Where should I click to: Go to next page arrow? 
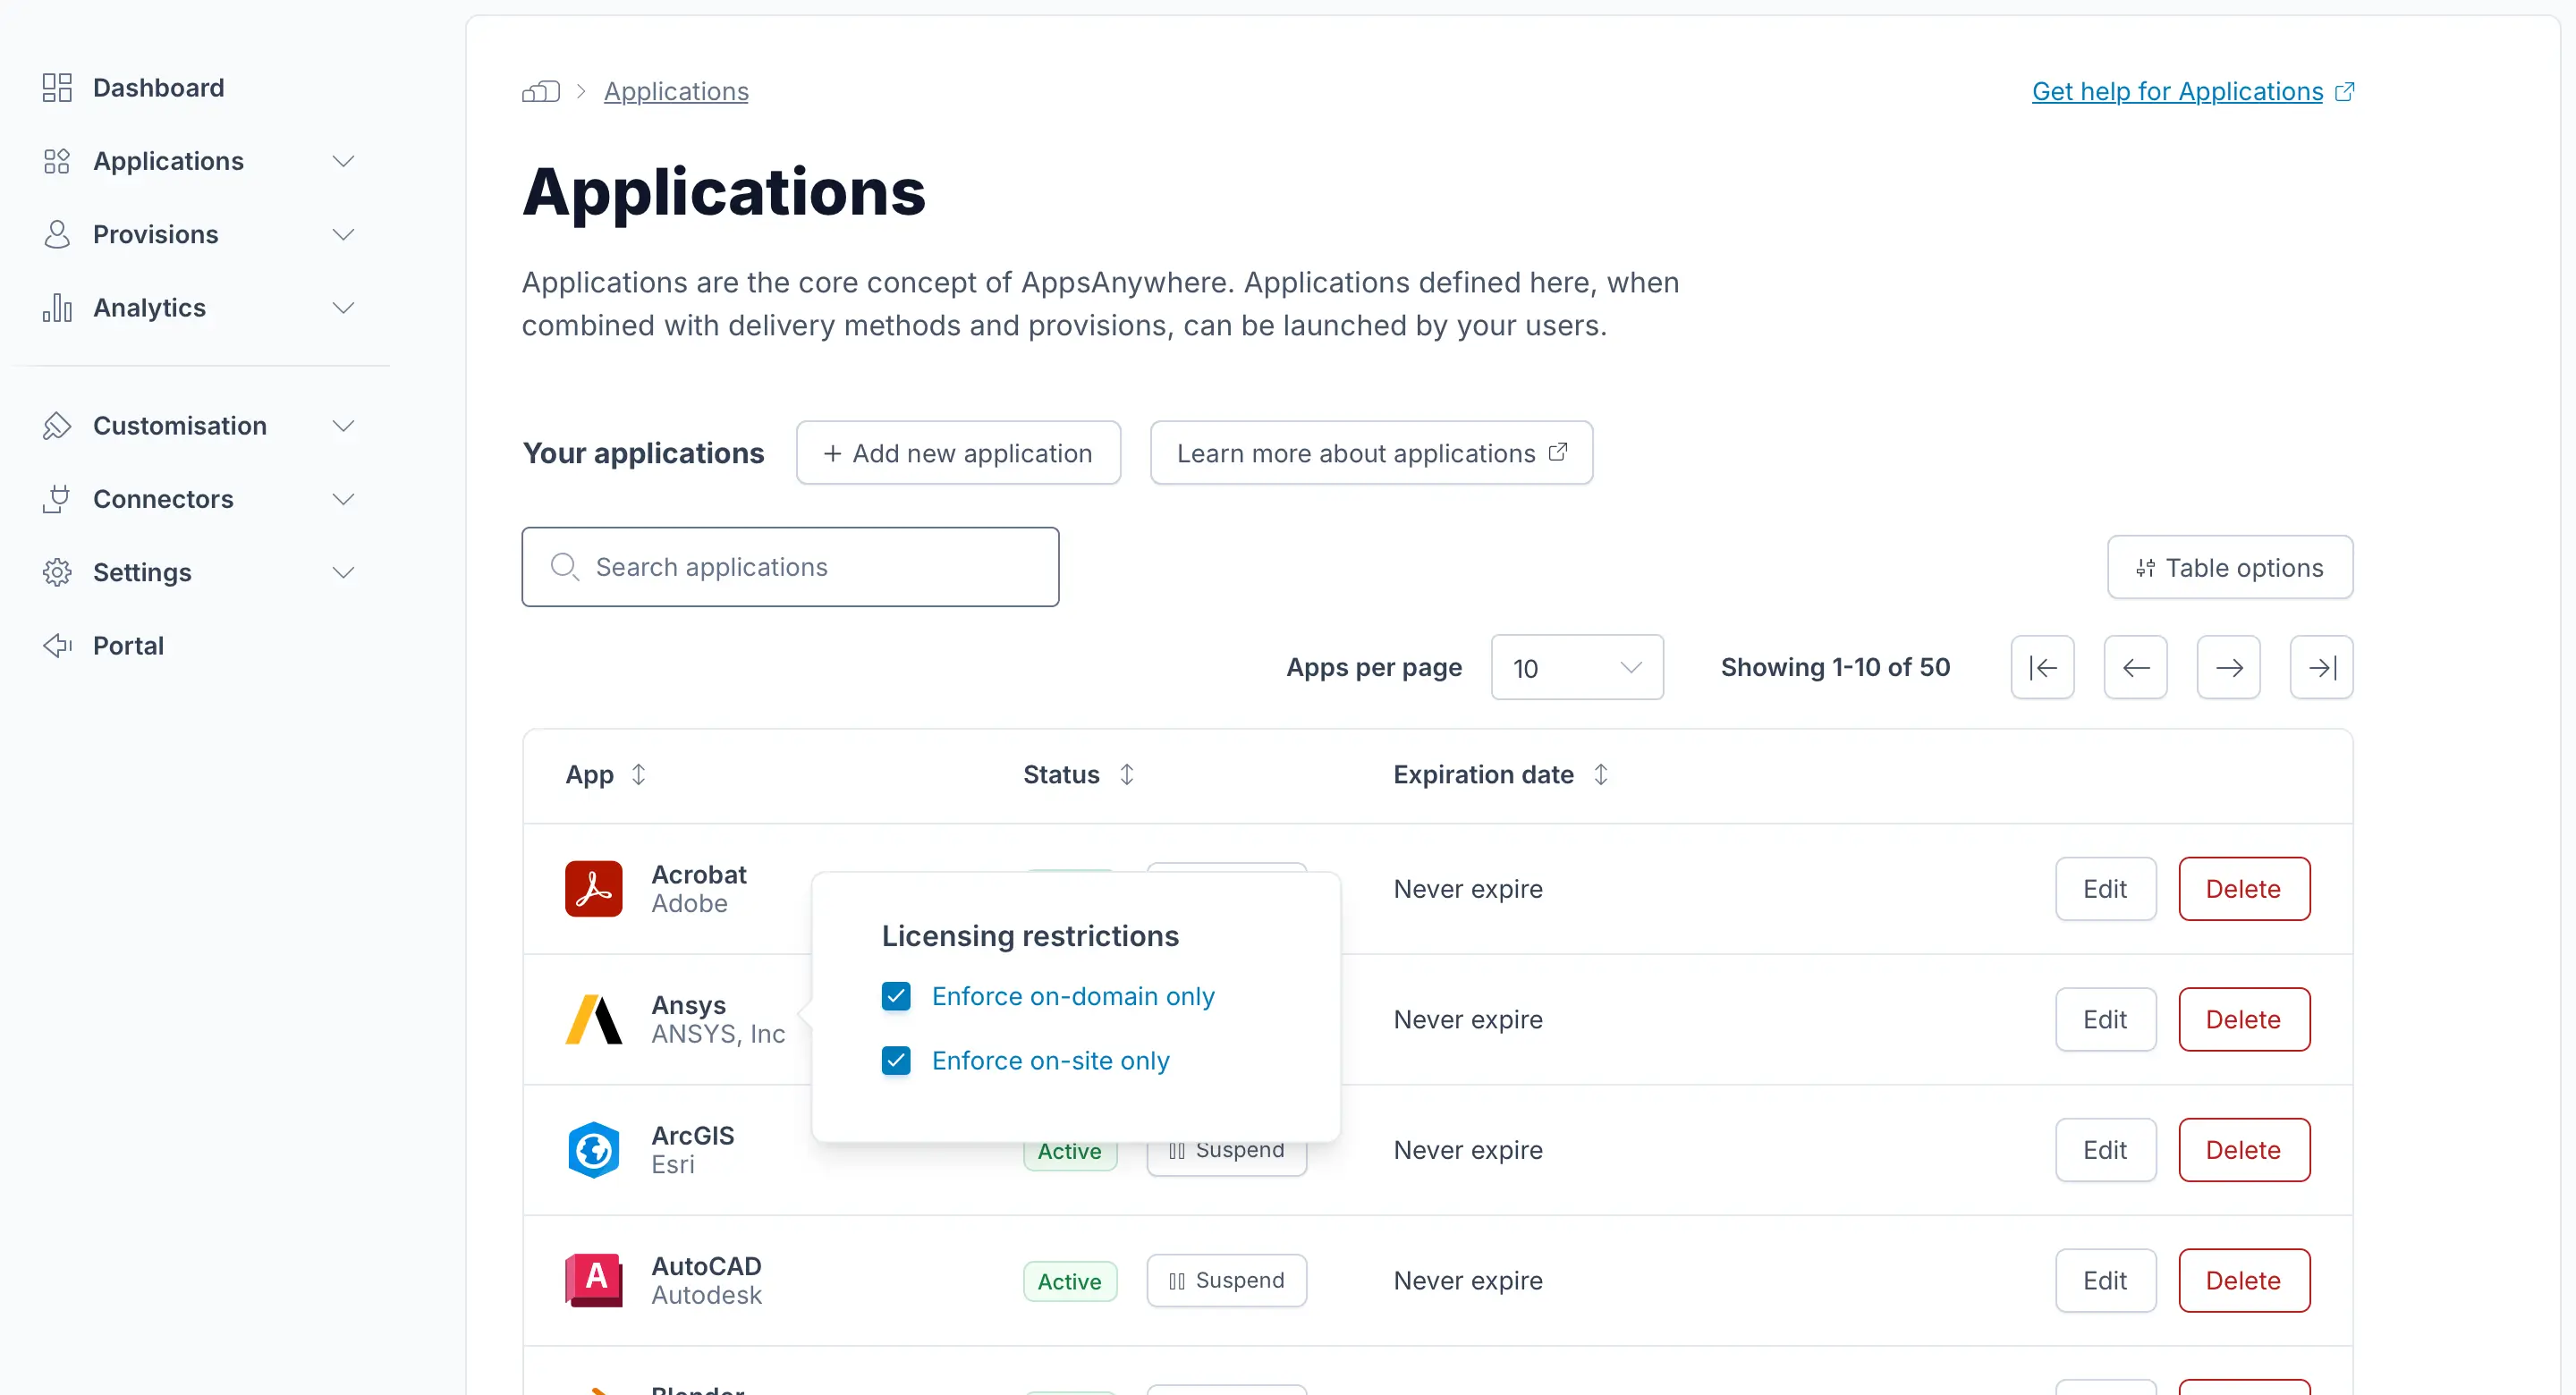tap(2228, 667)
